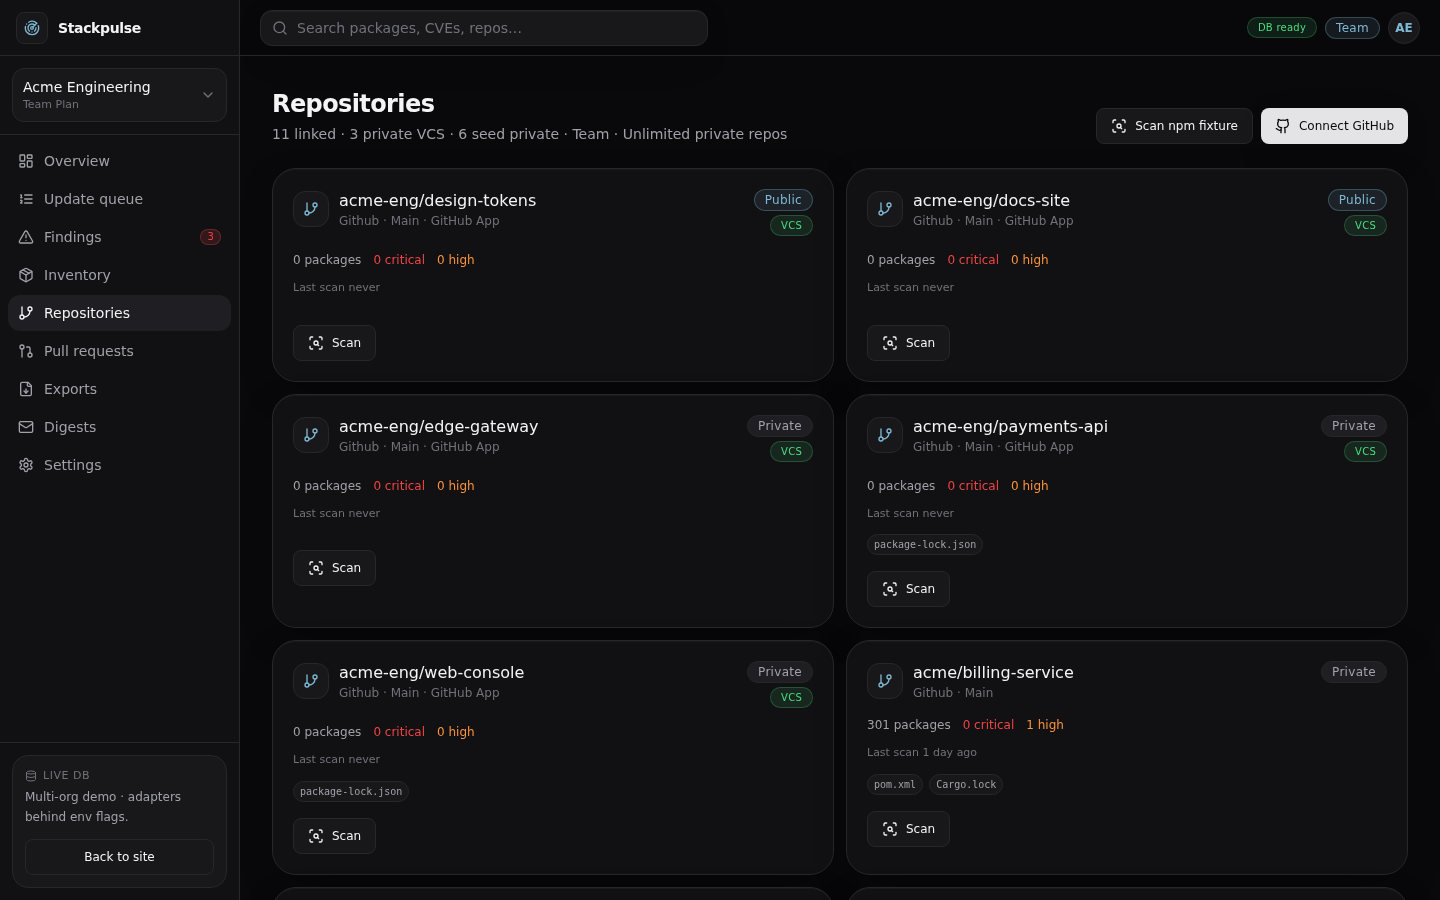
Task: Click 'Last scan 1 day ago' text
Action: 922,752
